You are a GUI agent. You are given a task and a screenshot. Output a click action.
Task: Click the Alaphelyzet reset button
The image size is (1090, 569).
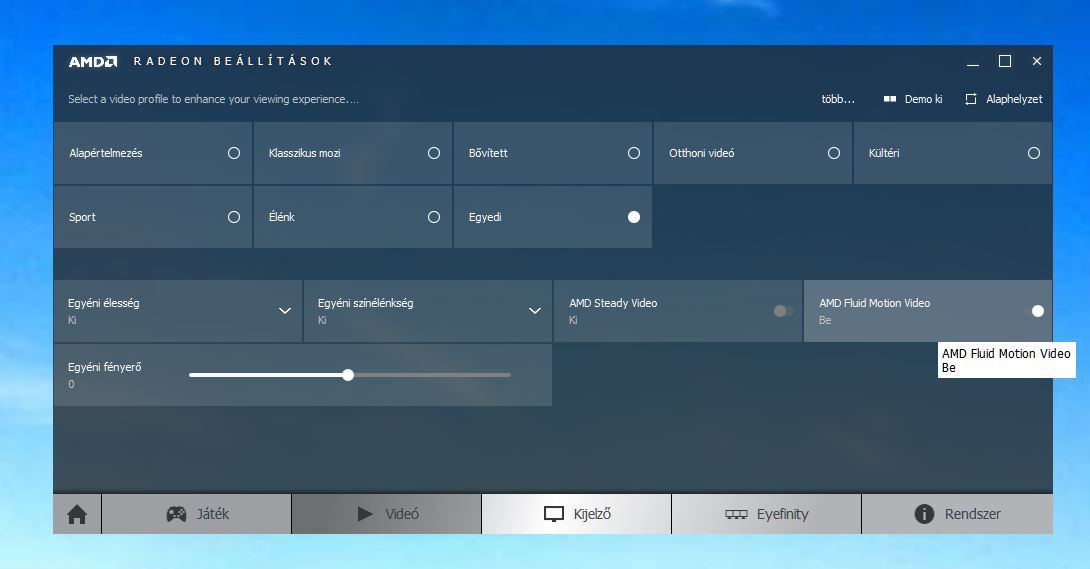1004,99
